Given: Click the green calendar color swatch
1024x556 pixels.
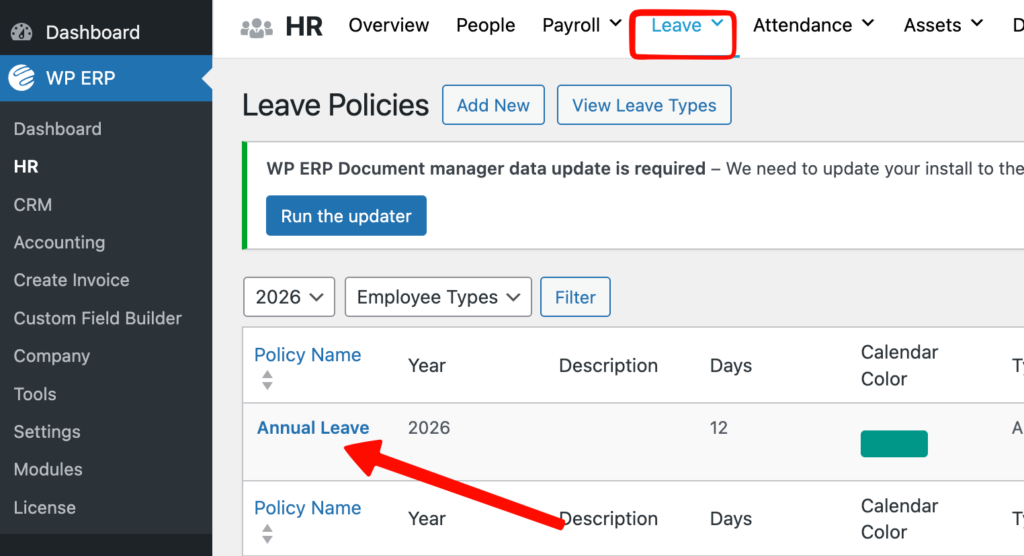Looking at the screenshot, I should pyautogui.click(x=894, y=444).
